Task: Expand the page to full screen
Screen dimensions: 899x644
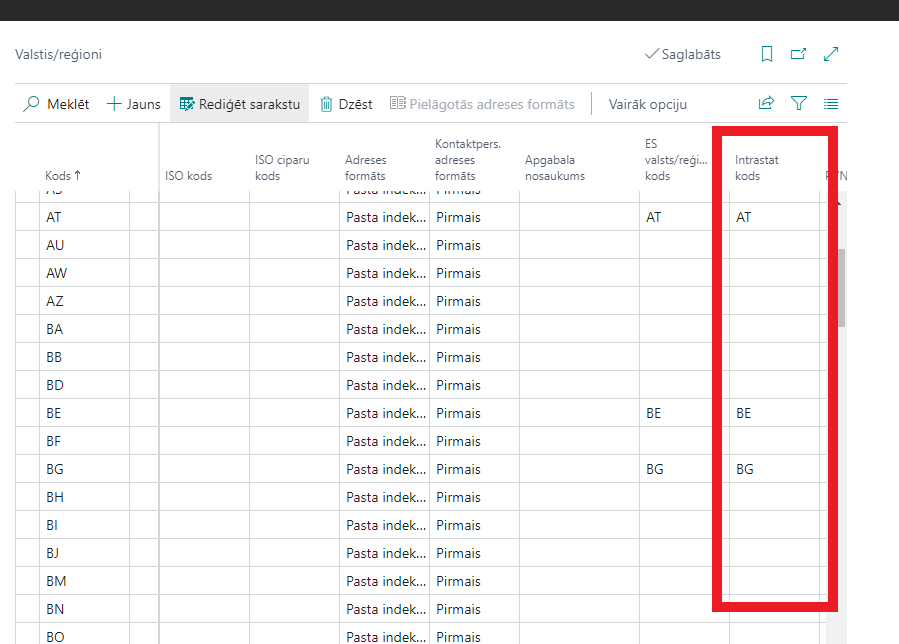Action: pyautogui.click(x=831, y=54)
